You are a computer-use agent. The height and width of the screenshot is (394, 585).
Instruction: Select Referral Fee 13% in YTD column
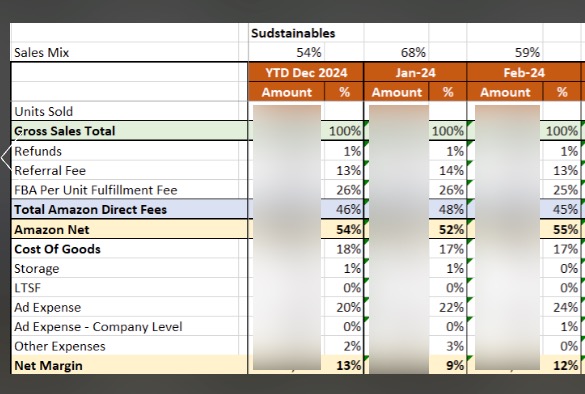[x=348, y=171]
